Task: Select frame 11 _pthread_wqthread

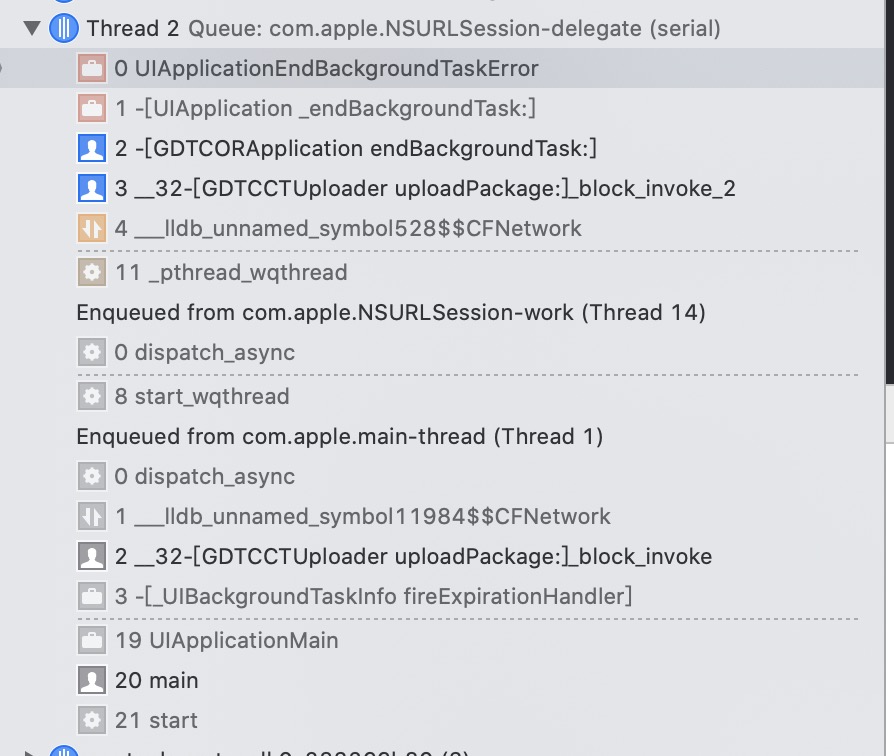Action: [x=442, y=273]
